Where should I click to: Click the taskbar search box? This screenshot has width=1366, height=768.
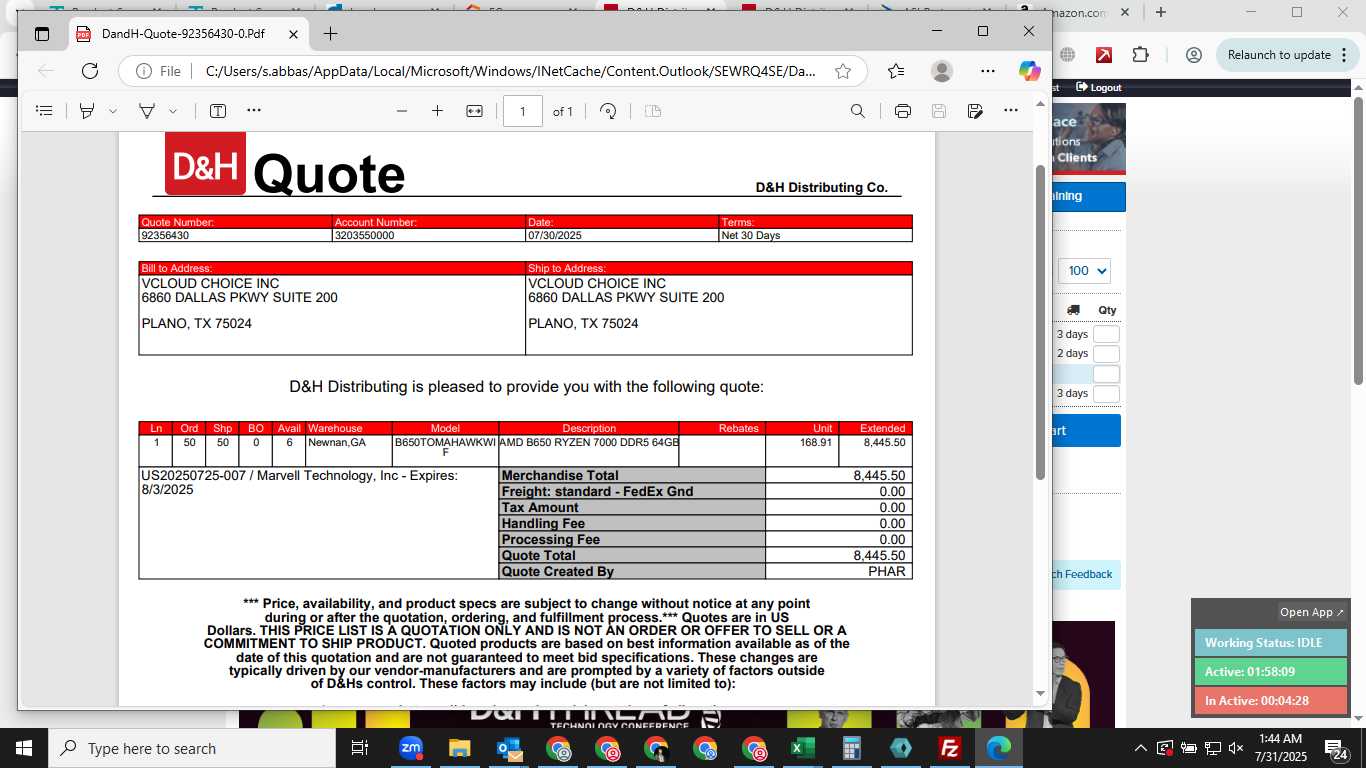coord(192,748)
